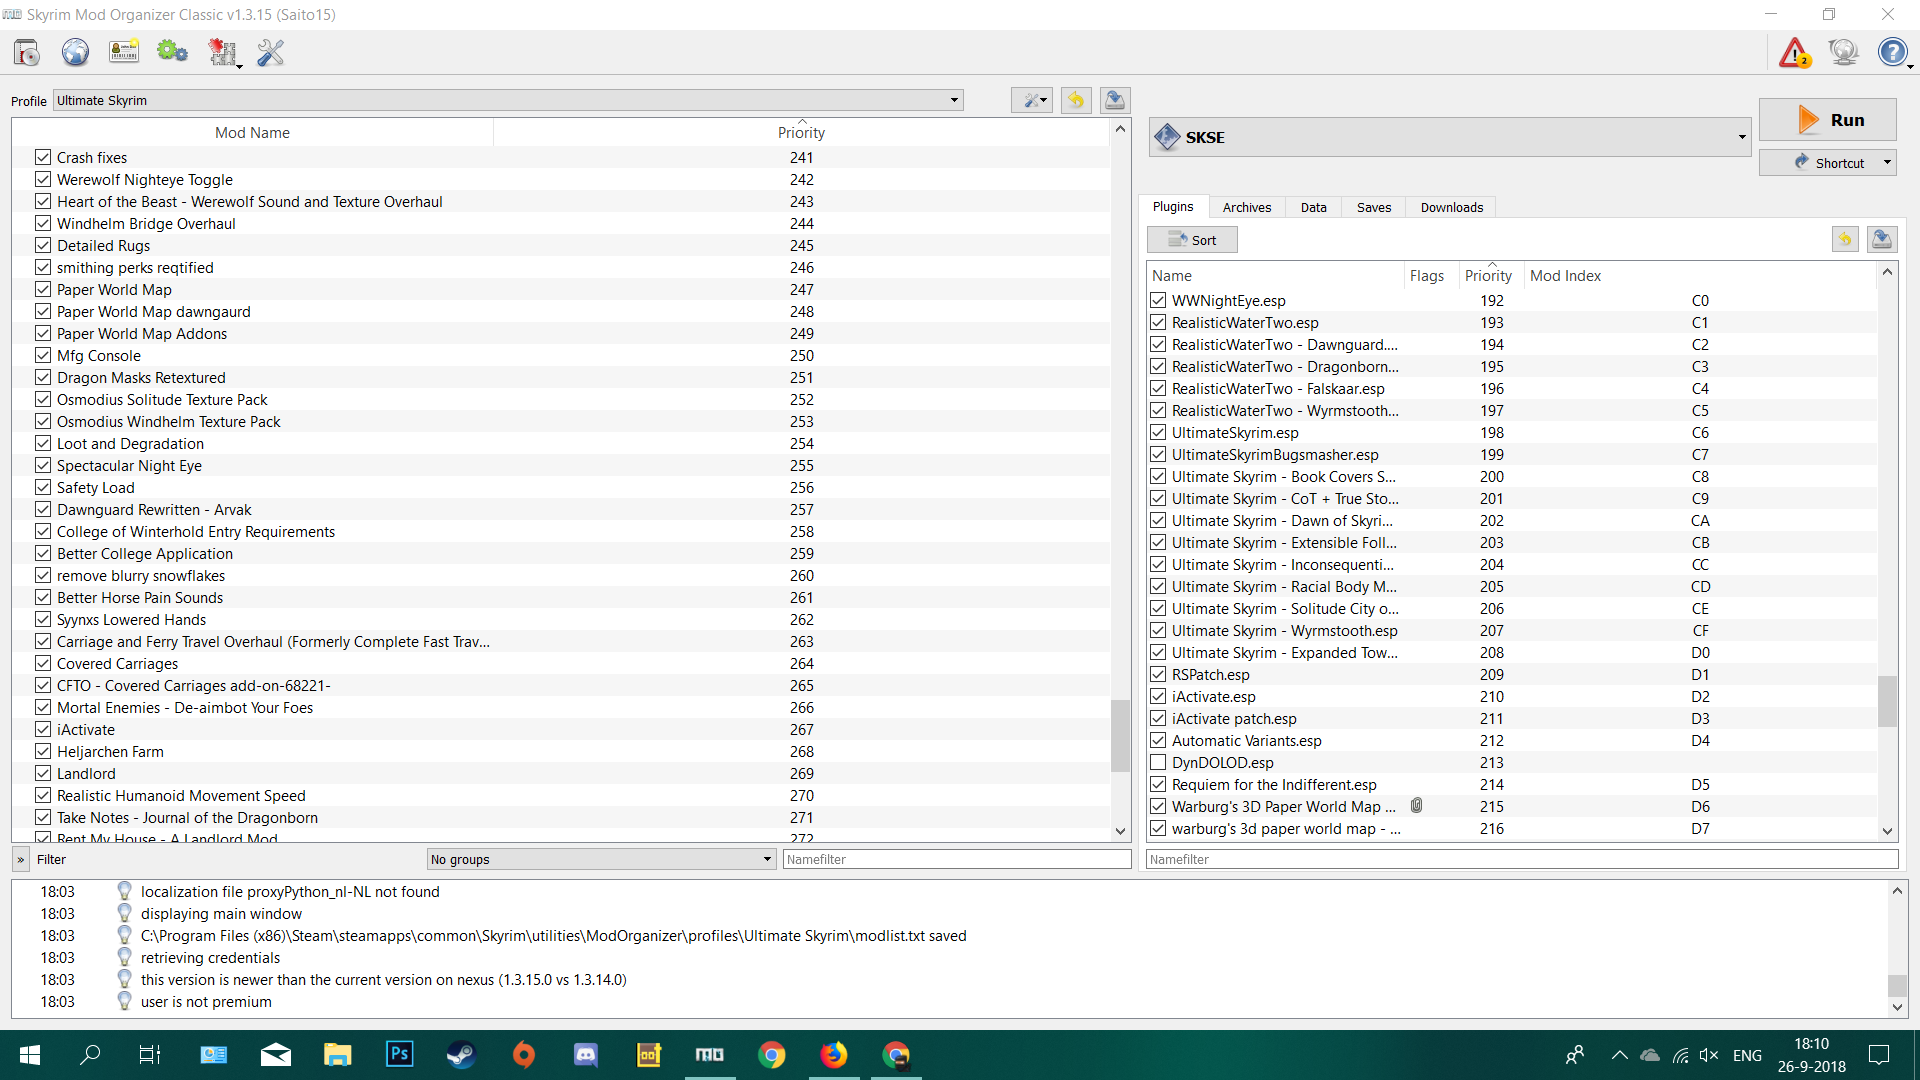Screen dimensions: 1920x1080
Task: Restore mod list backup icon
Action: pyautogui.click(x=1076, y=100)
